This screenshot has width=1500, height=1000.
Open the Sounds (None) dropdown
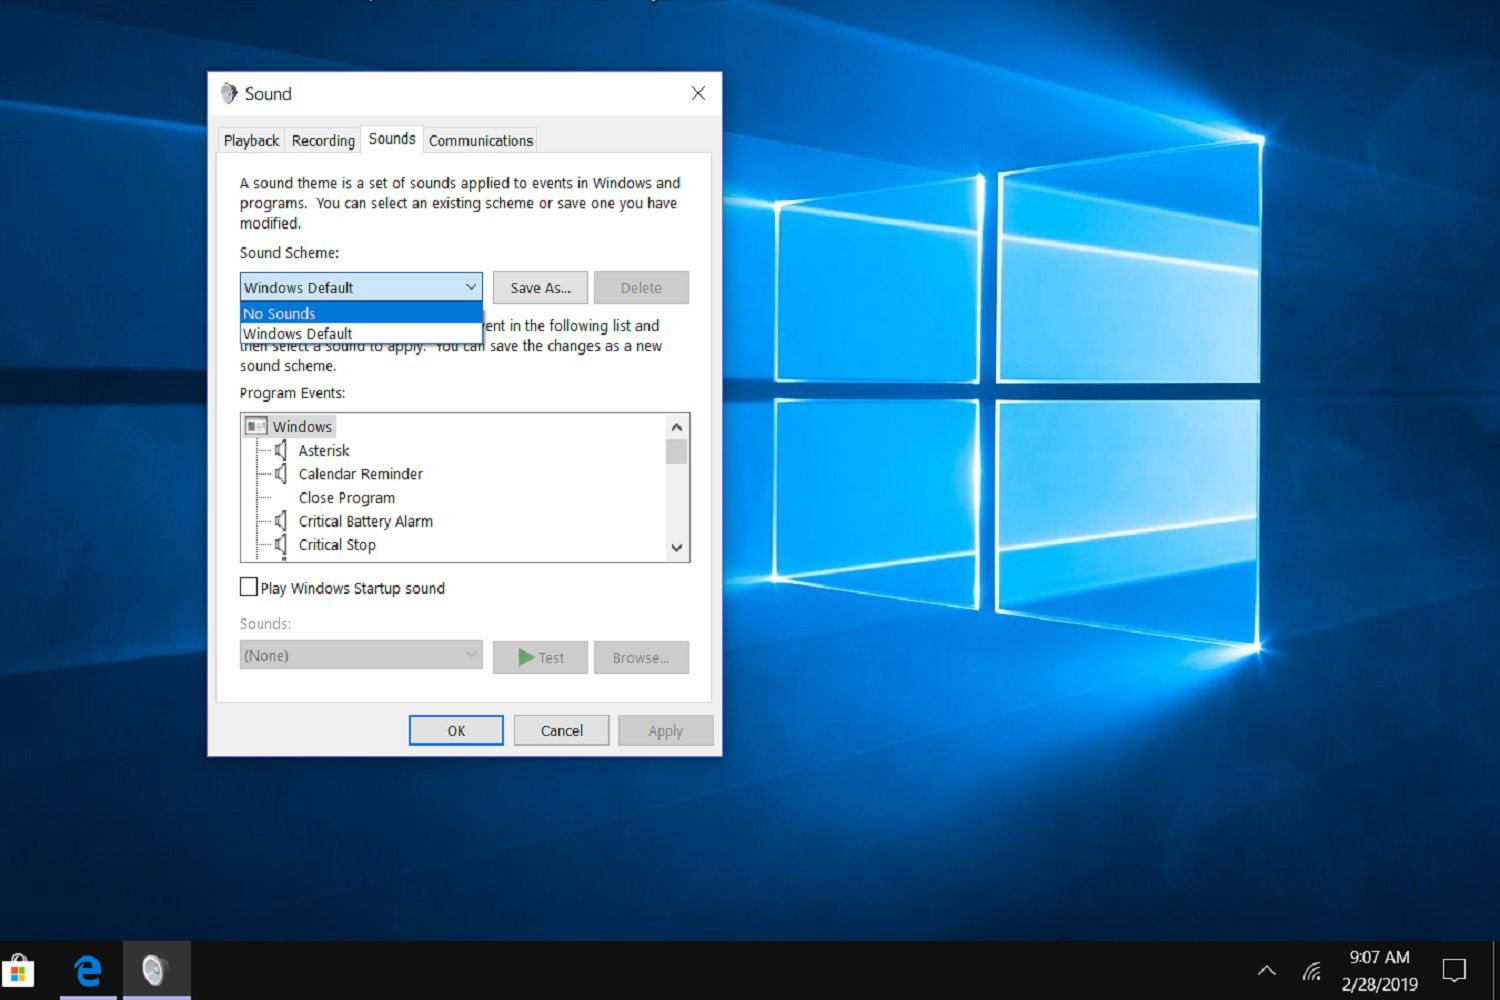361,655
